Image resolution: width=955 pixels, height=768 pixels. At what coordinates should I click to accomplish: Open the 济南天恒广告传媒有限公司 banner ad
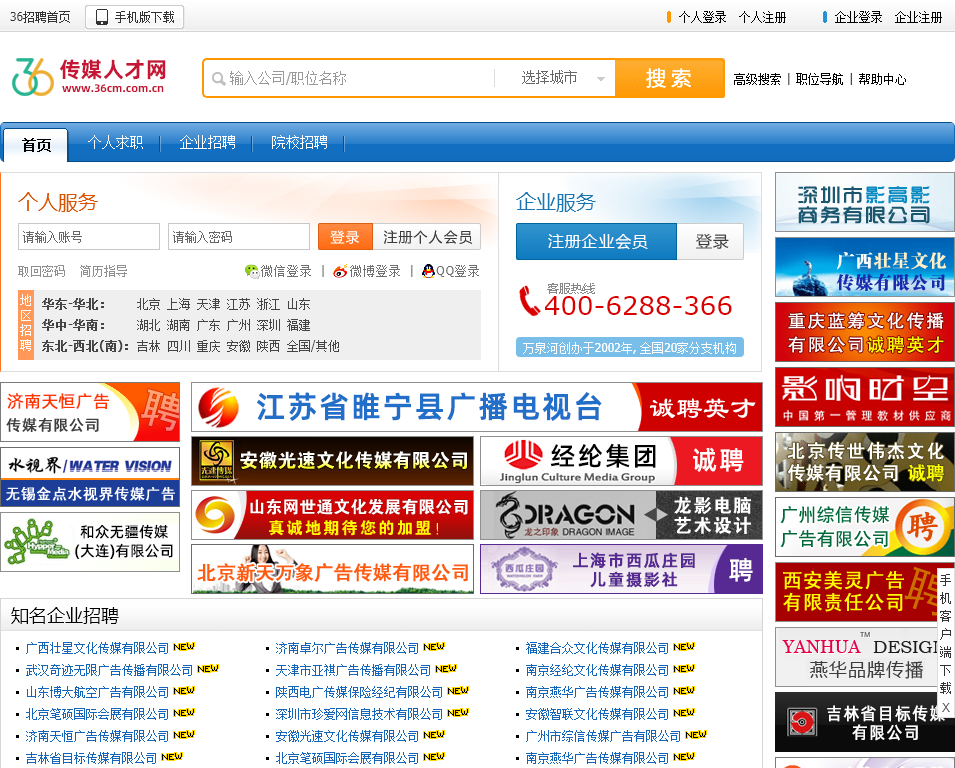90,412
